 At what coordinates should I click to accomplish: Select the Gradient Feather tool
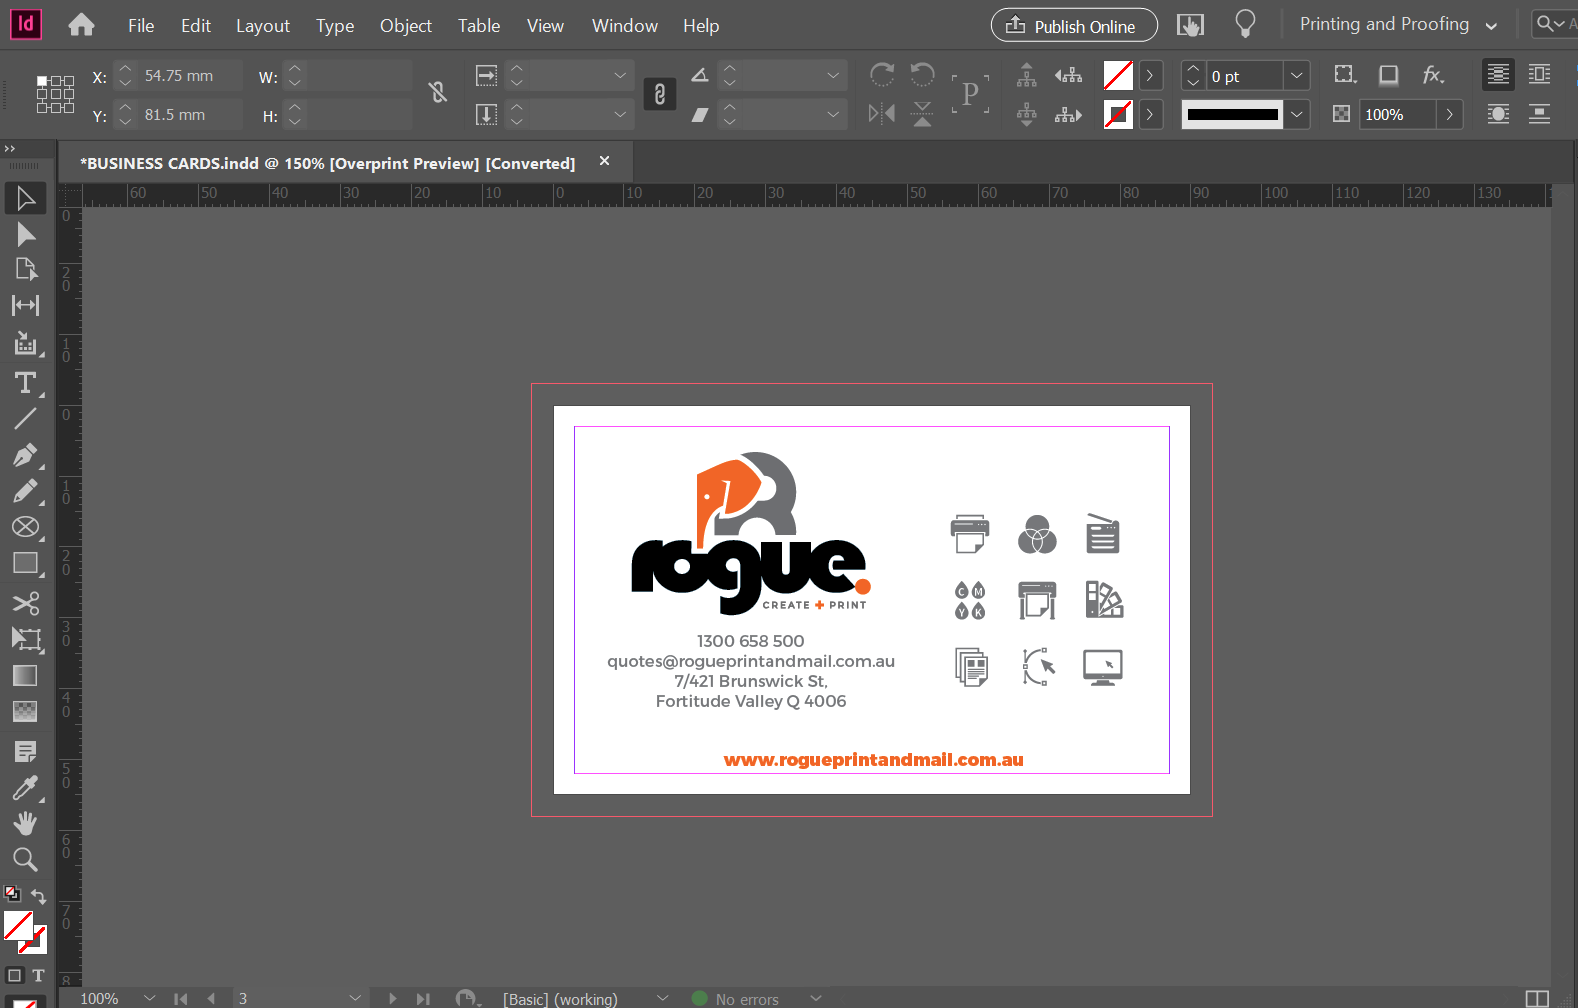pyautogui.click(x=26, y=712)
